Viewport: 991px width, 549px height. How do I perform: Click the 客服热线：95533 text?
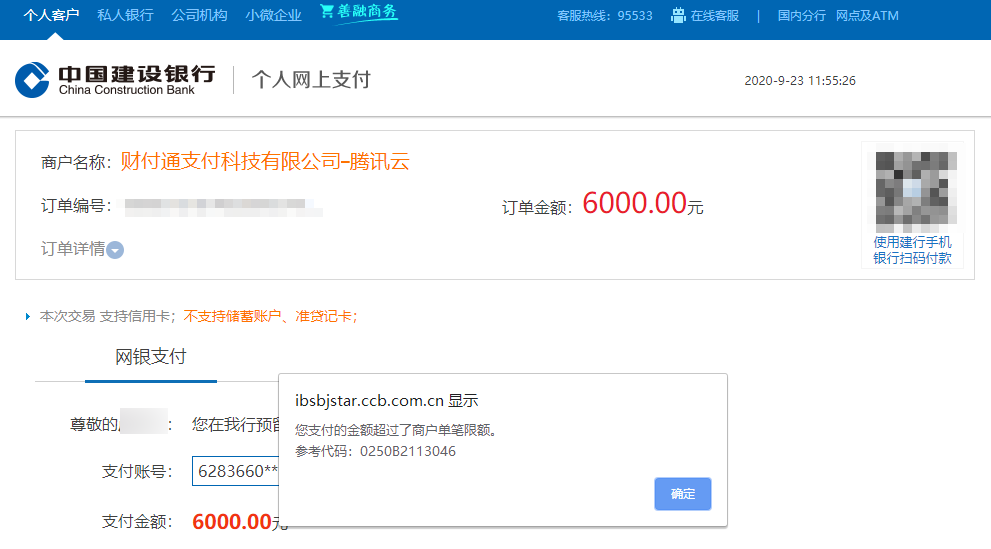[605, 15]
